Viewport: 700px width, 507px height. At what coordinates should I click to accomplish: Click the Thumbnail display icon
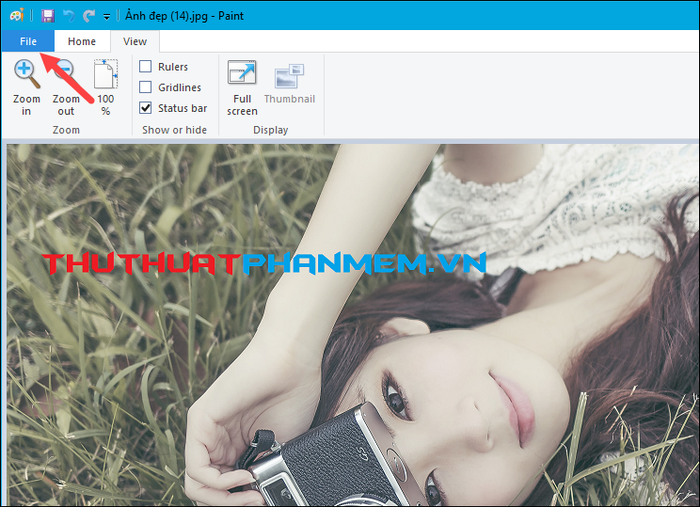pos(289,76)
